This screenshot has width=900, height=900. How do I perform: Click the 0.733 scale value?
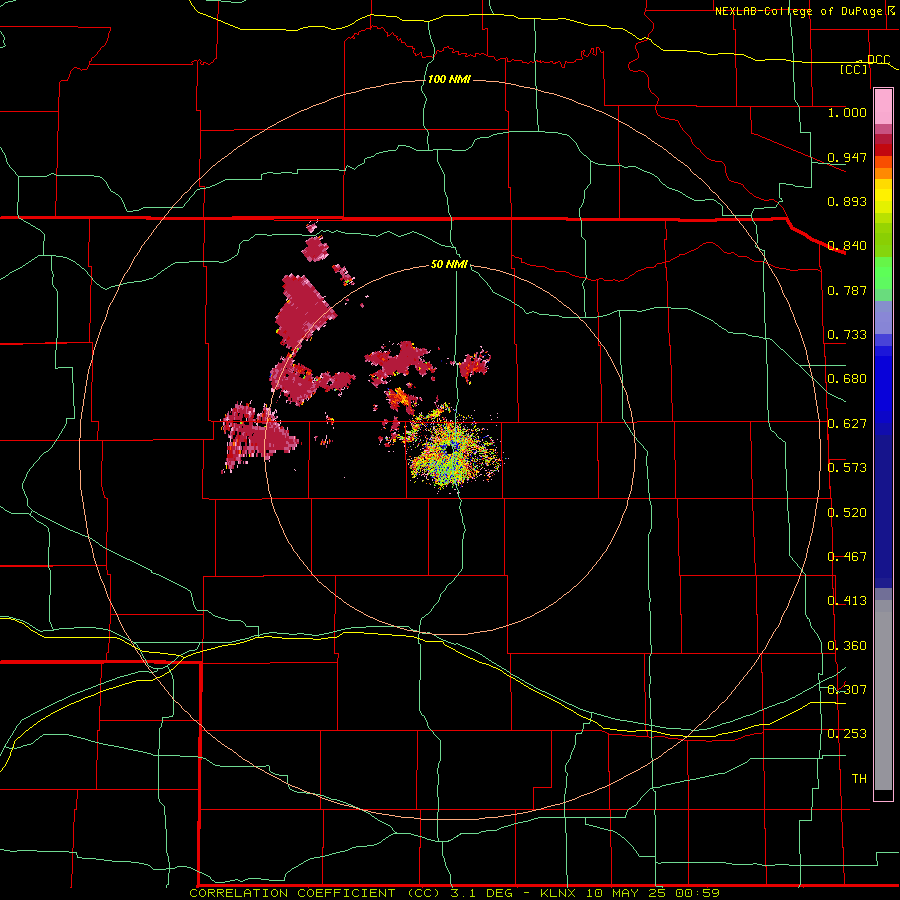[x=847, y=335]
